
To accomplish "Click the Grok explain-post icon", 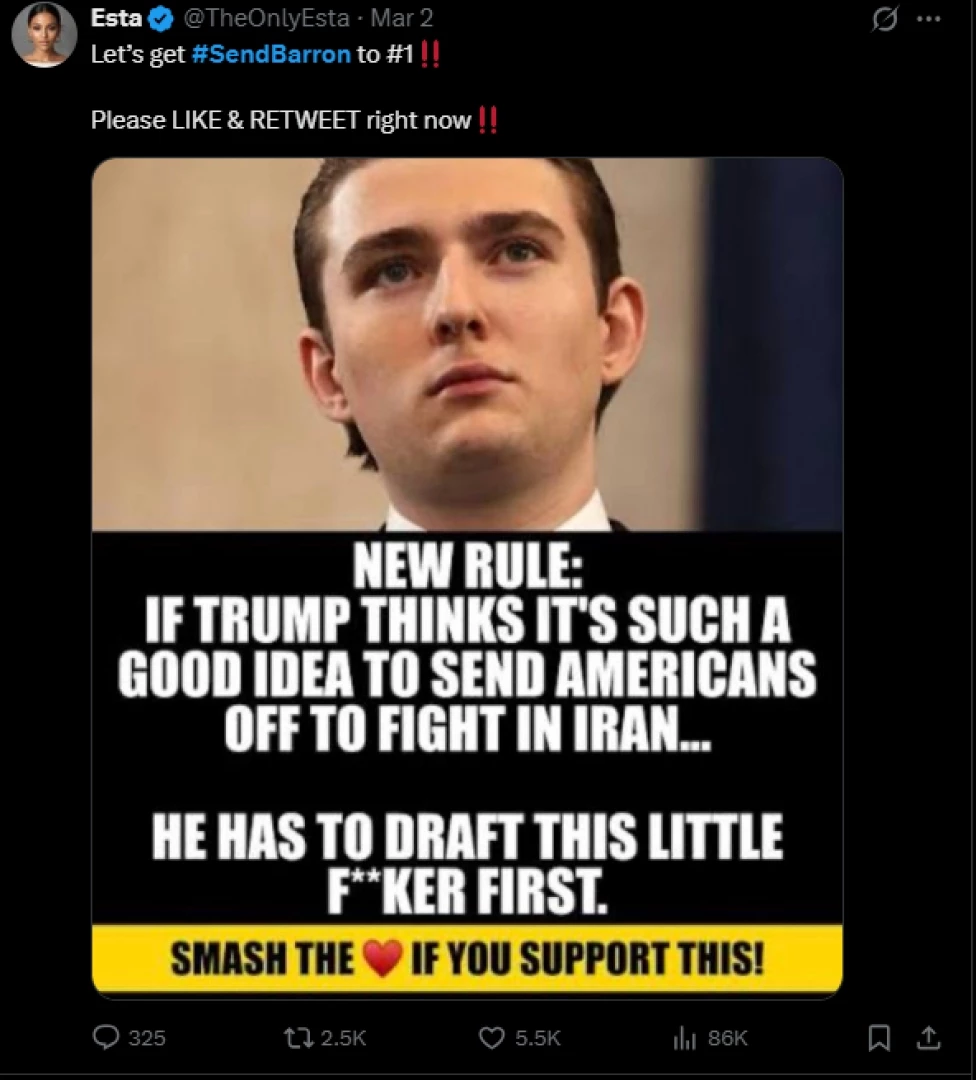I will 884,19.
